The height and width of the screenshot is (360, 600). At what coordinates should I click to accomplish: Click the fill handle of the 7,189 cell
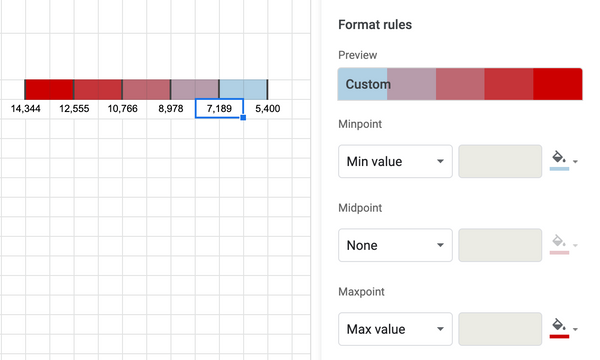(x=243, y=117)
